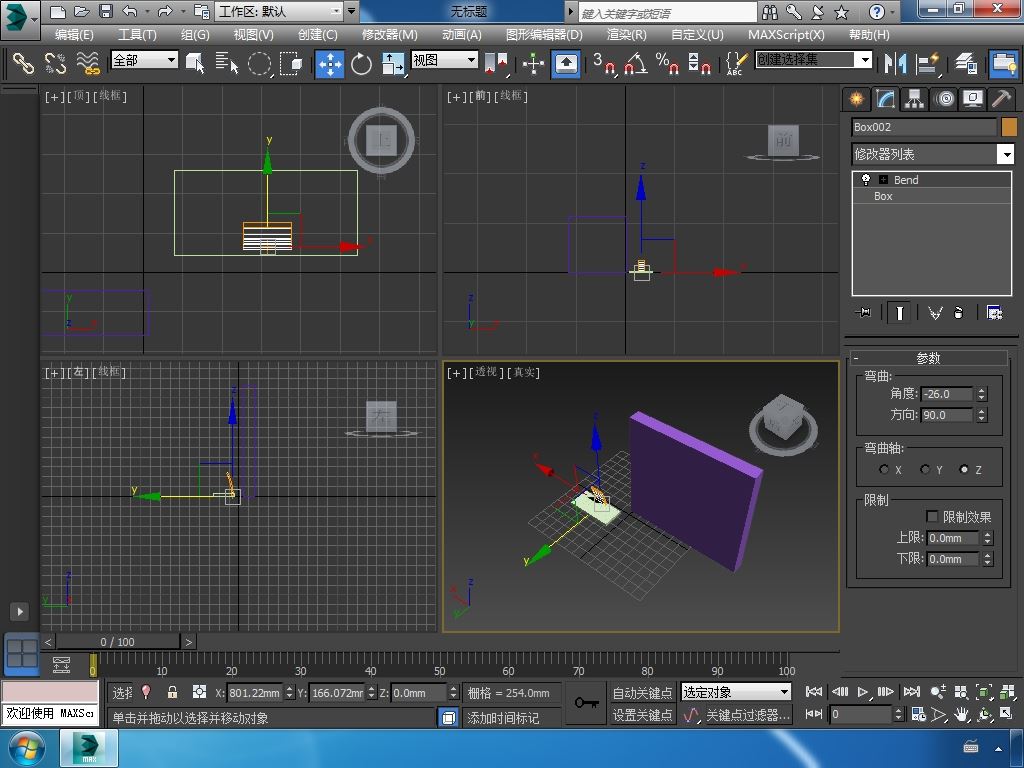The width and height of the screenshot is (1024, 768).
Task: Switch to Display command panel tab
Action: coord(973,99)
